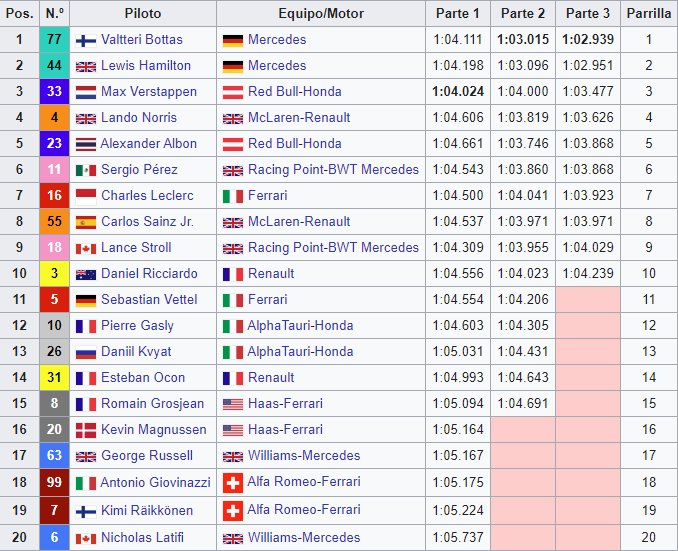Open the Sebastian Vettel link
The height and width of the screenshot is (551, 678).
coord(149,299)
